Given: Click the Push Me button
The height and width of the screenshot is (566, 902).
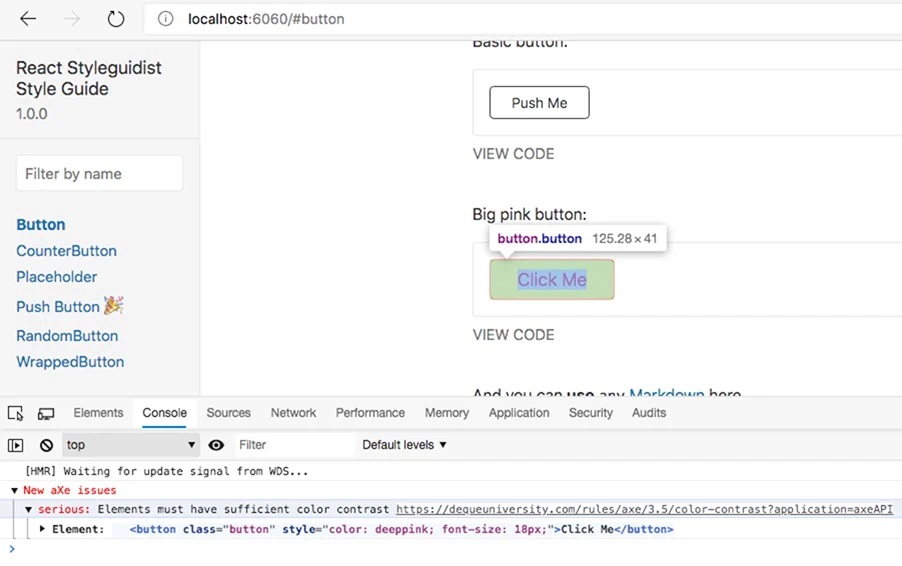Looking at the screenshot, I should [x=539, y=103].
